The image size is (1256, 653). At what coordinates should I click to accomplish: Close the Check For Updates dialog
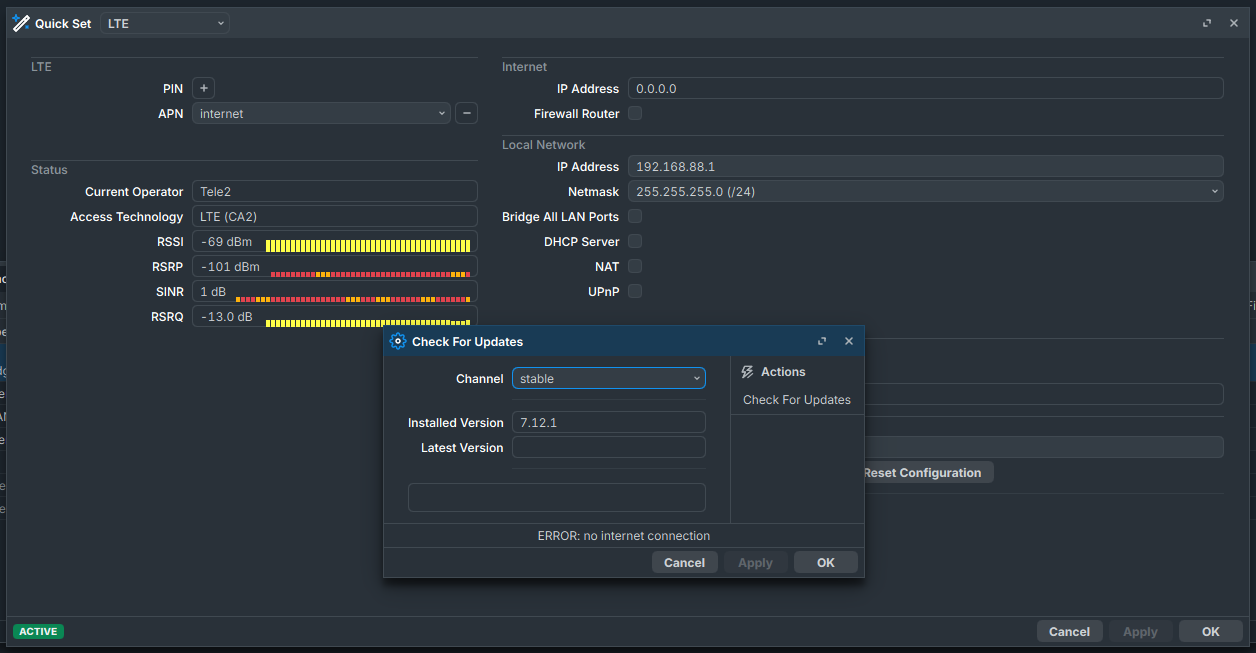point(849,342)
